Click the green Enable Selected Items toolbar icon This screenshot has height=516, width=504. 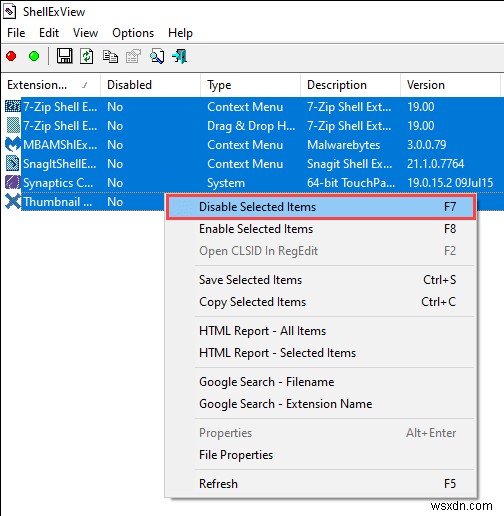click(x=34, y=56)
